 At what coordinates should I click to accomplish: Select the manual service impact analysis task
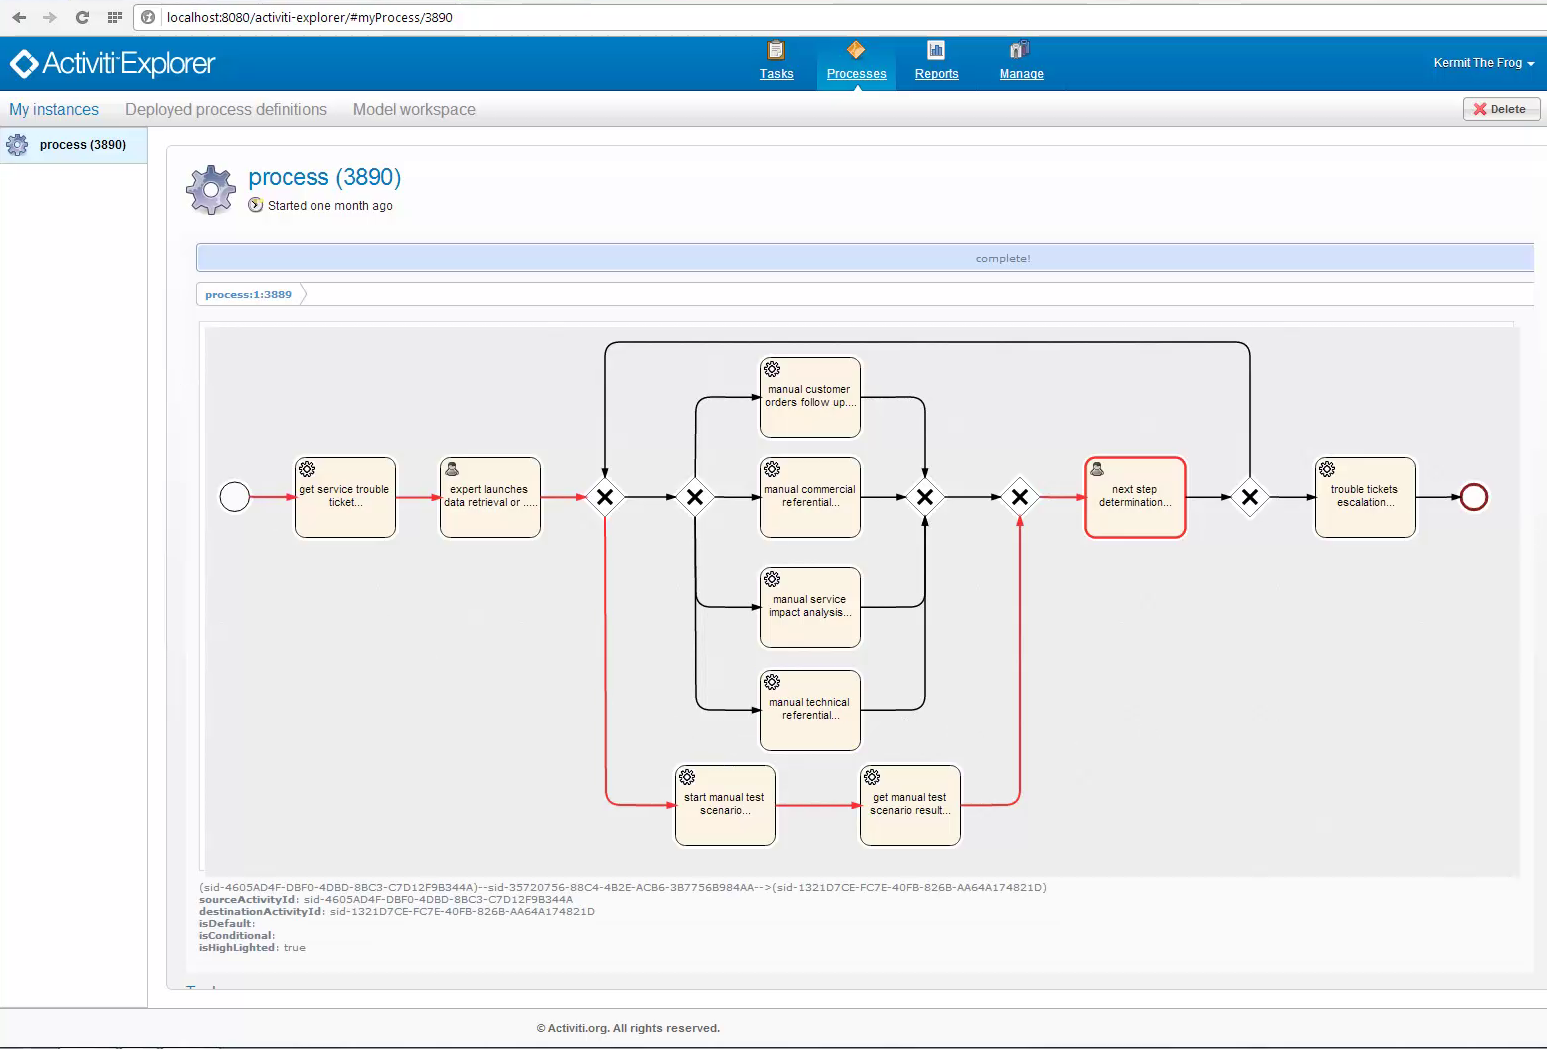click(810, 607)
